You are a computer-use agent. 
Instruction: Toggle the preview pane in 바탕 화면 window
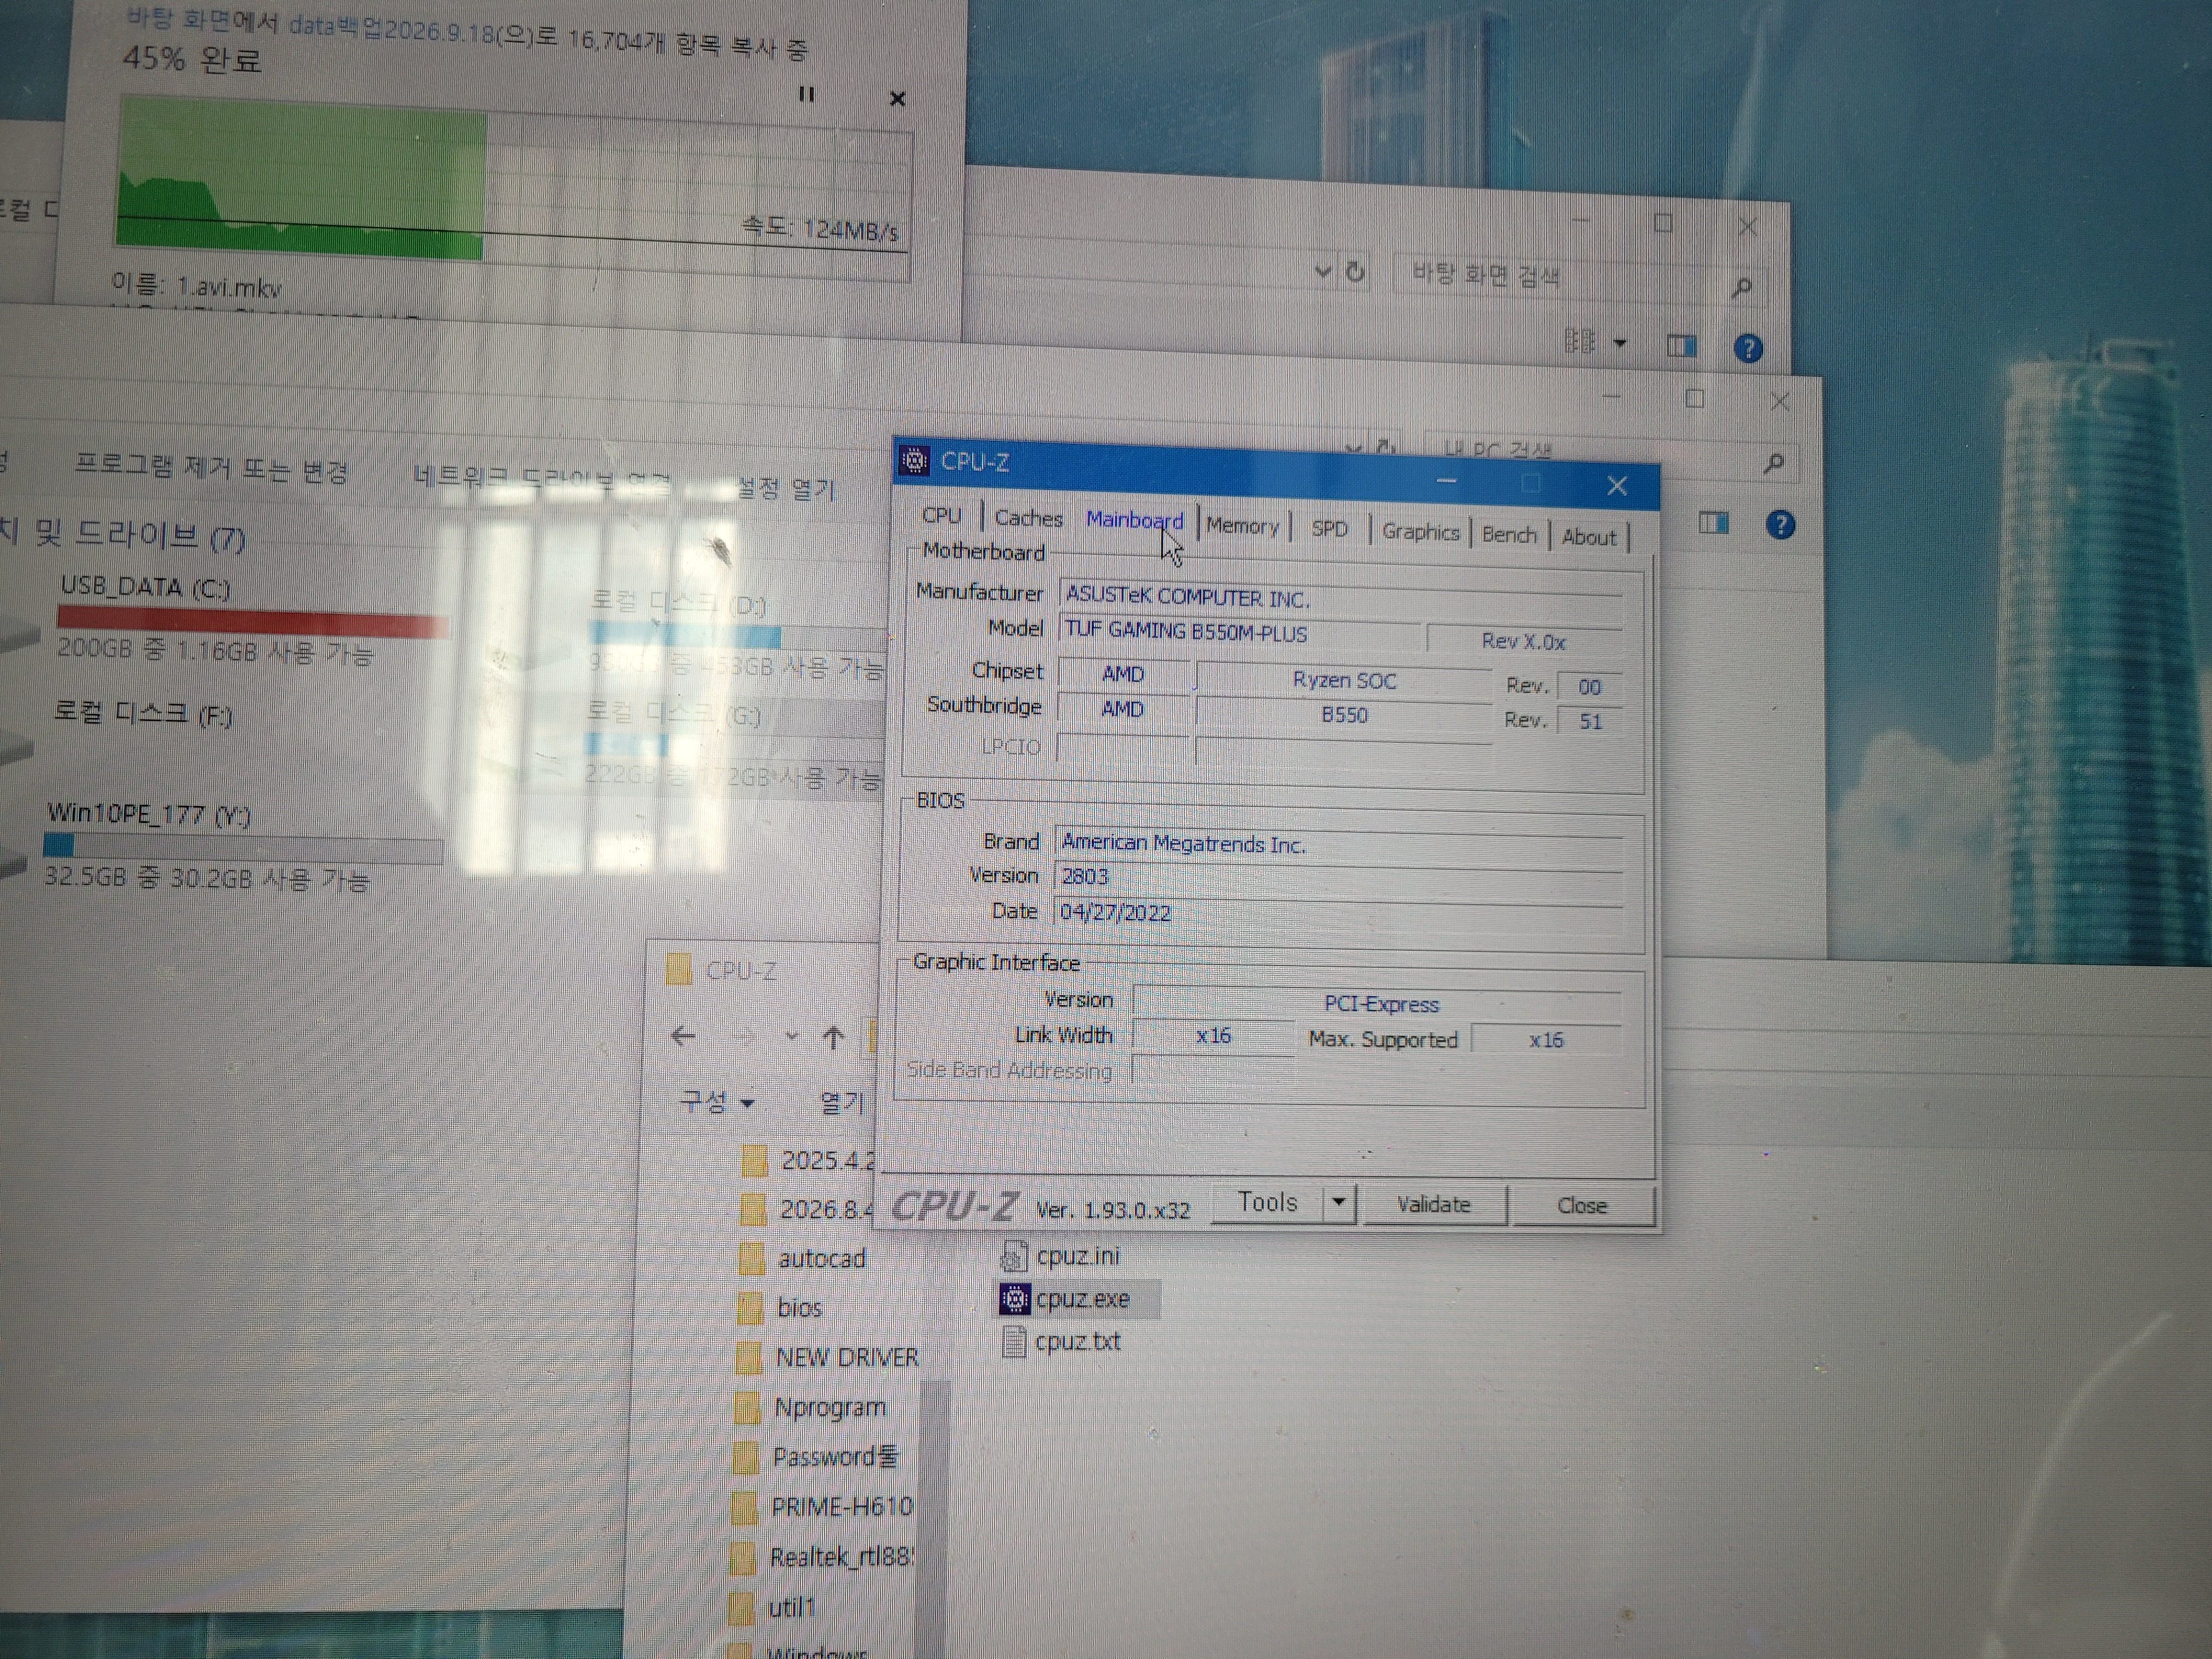click(1681, 346)
